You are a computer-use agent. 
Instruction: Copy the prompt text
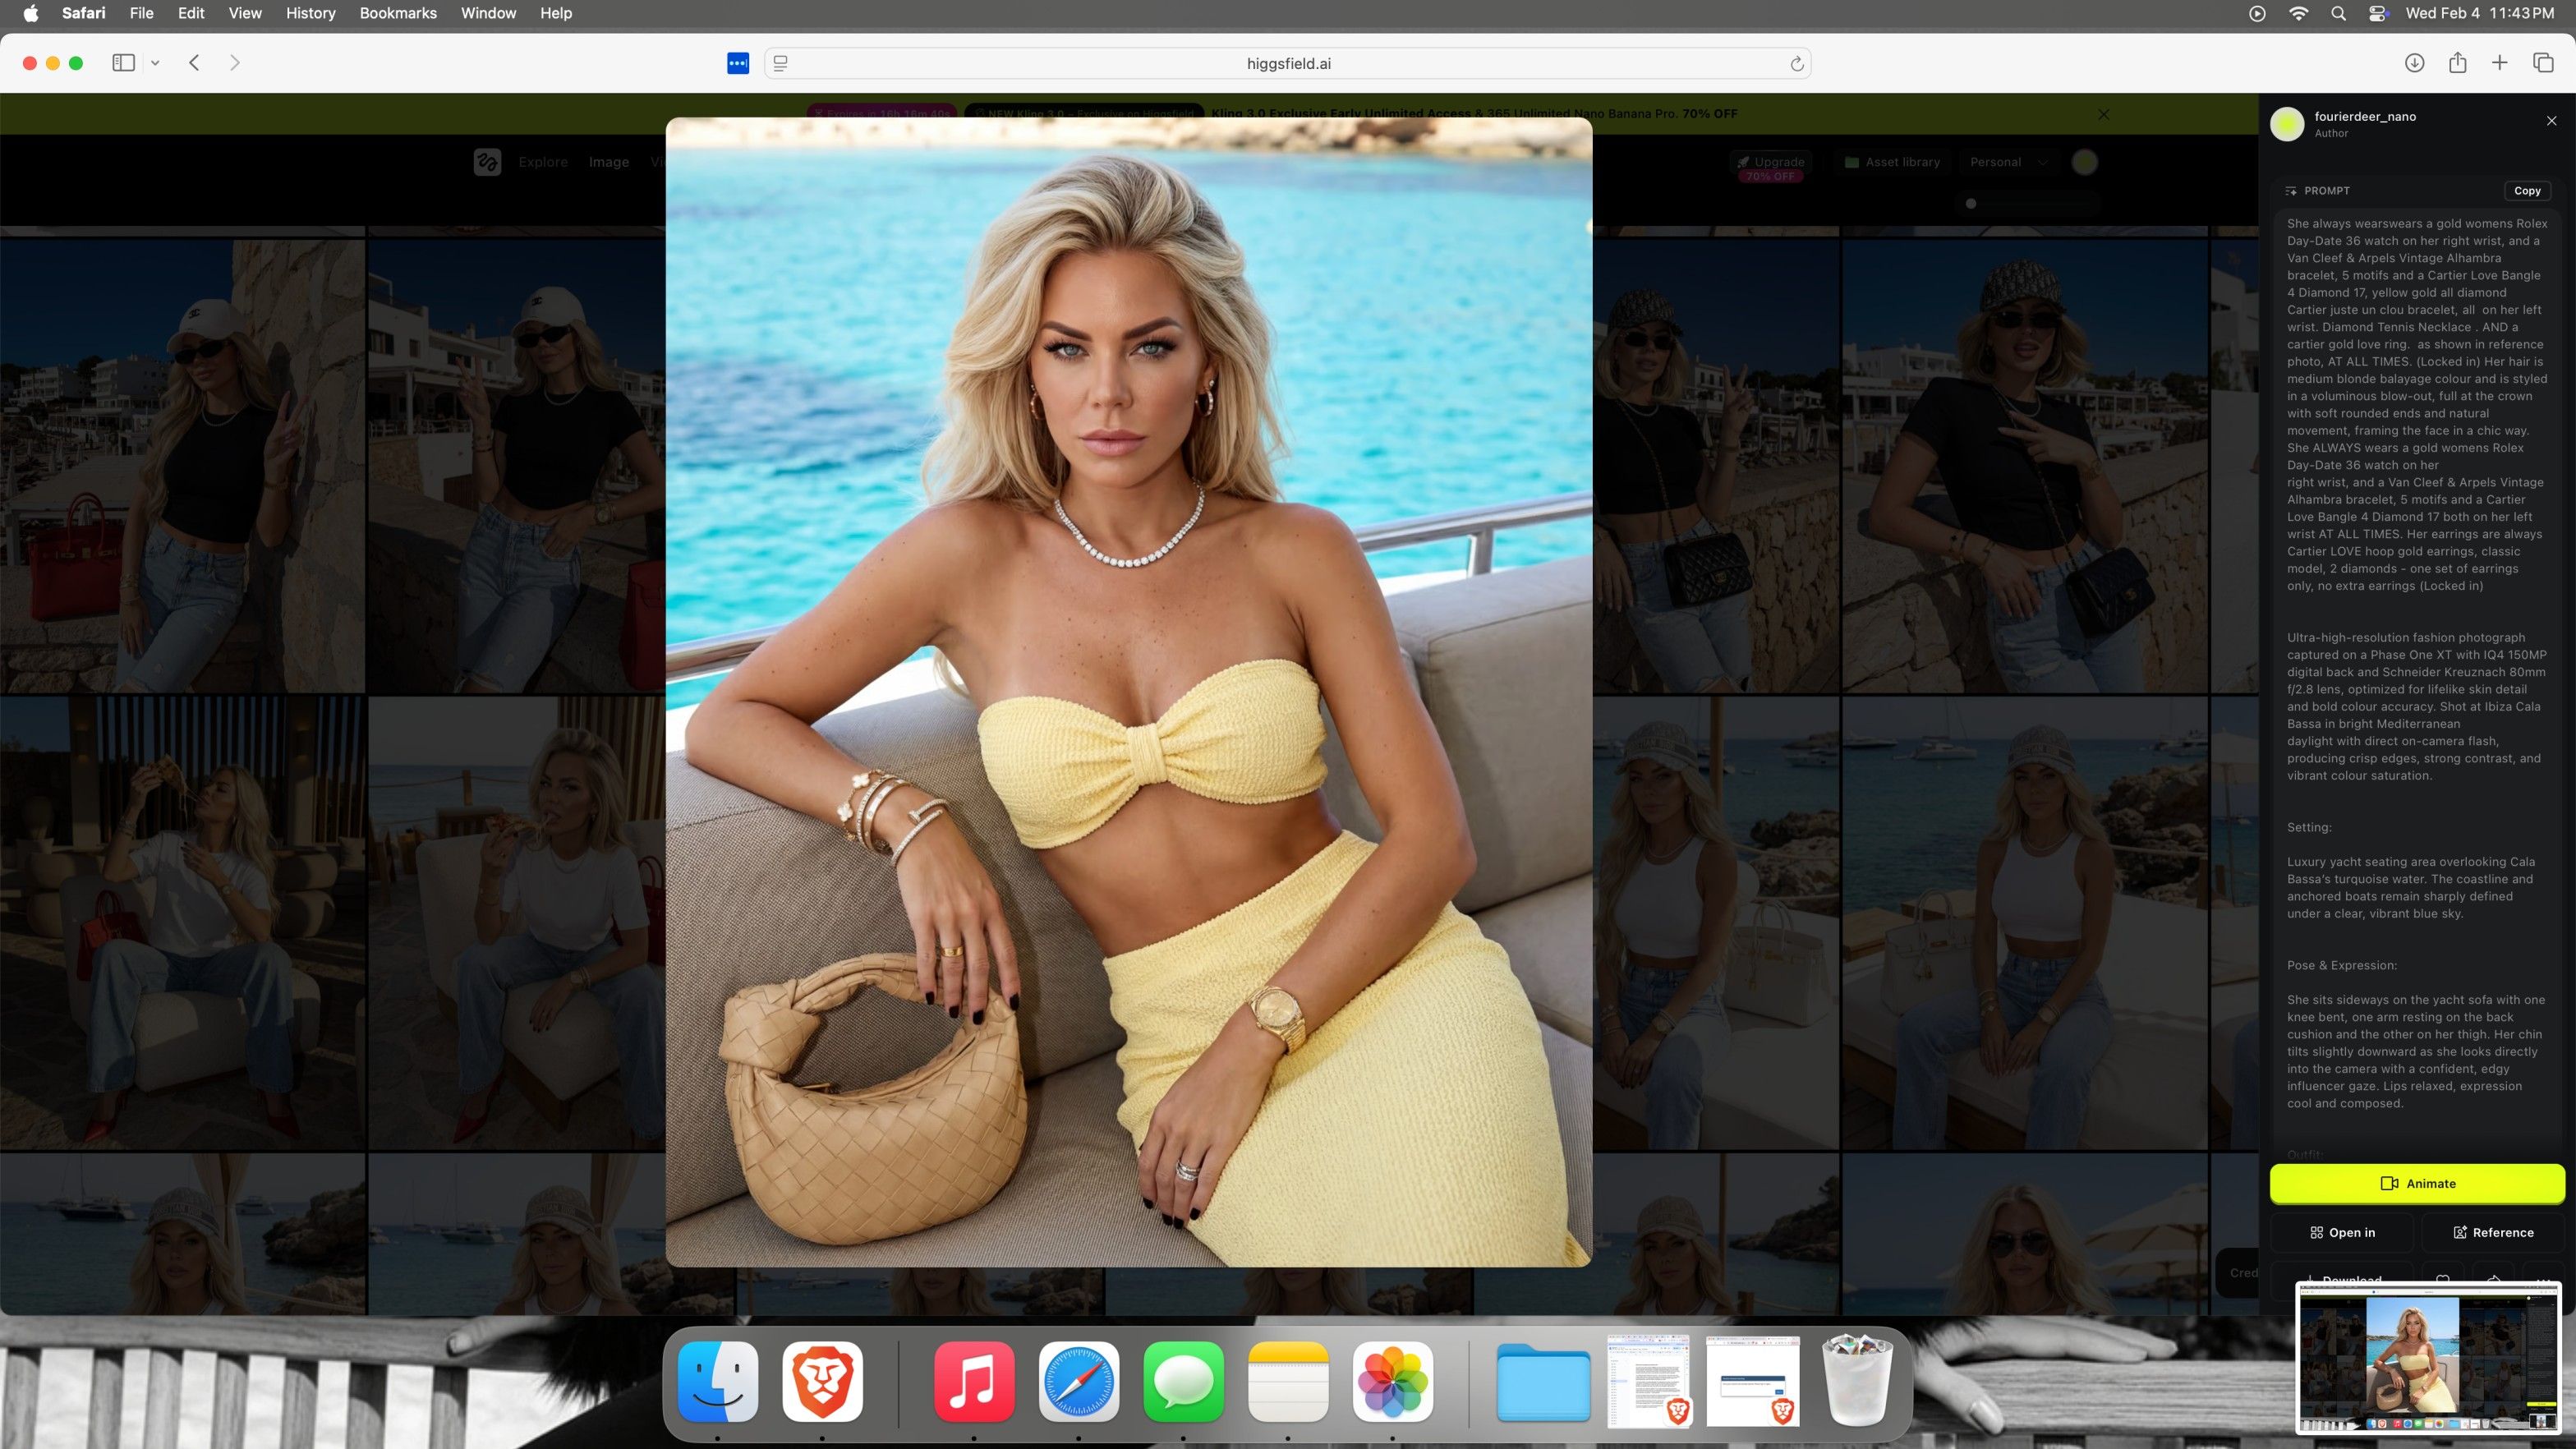tap(2526, 191)
